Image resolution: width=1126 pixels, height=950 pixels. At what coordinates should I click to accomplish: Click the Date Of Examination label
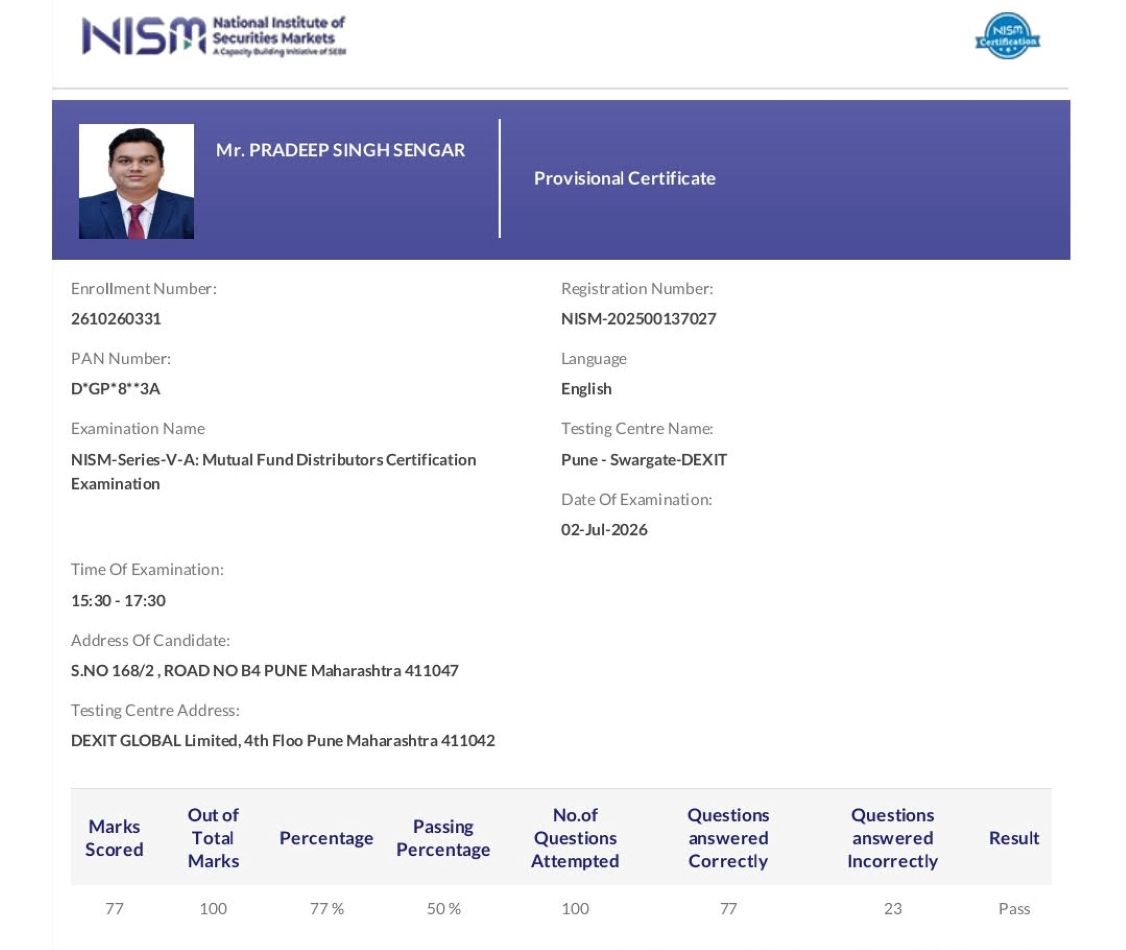coord(636,499)
